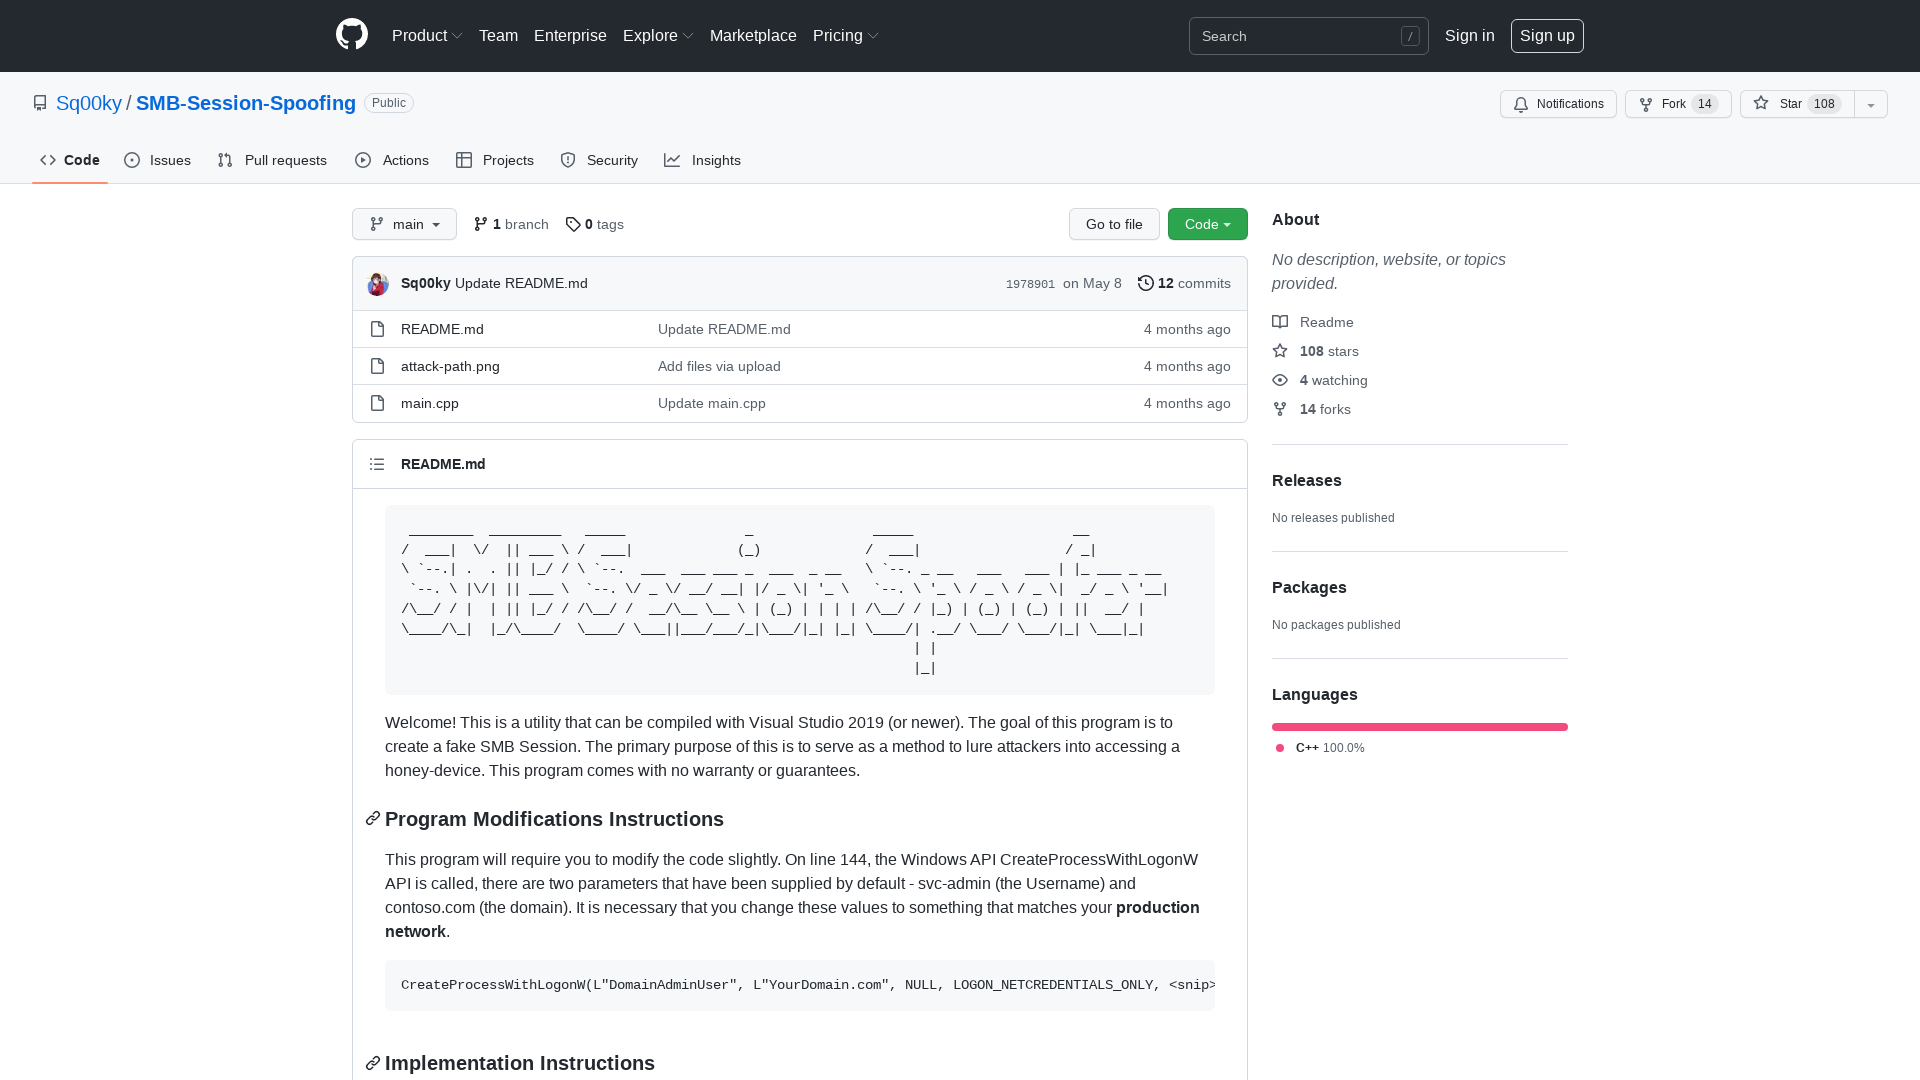Click the GitHub logo icon
This screenshot has height=1080, width=1920.
point(352,35)
